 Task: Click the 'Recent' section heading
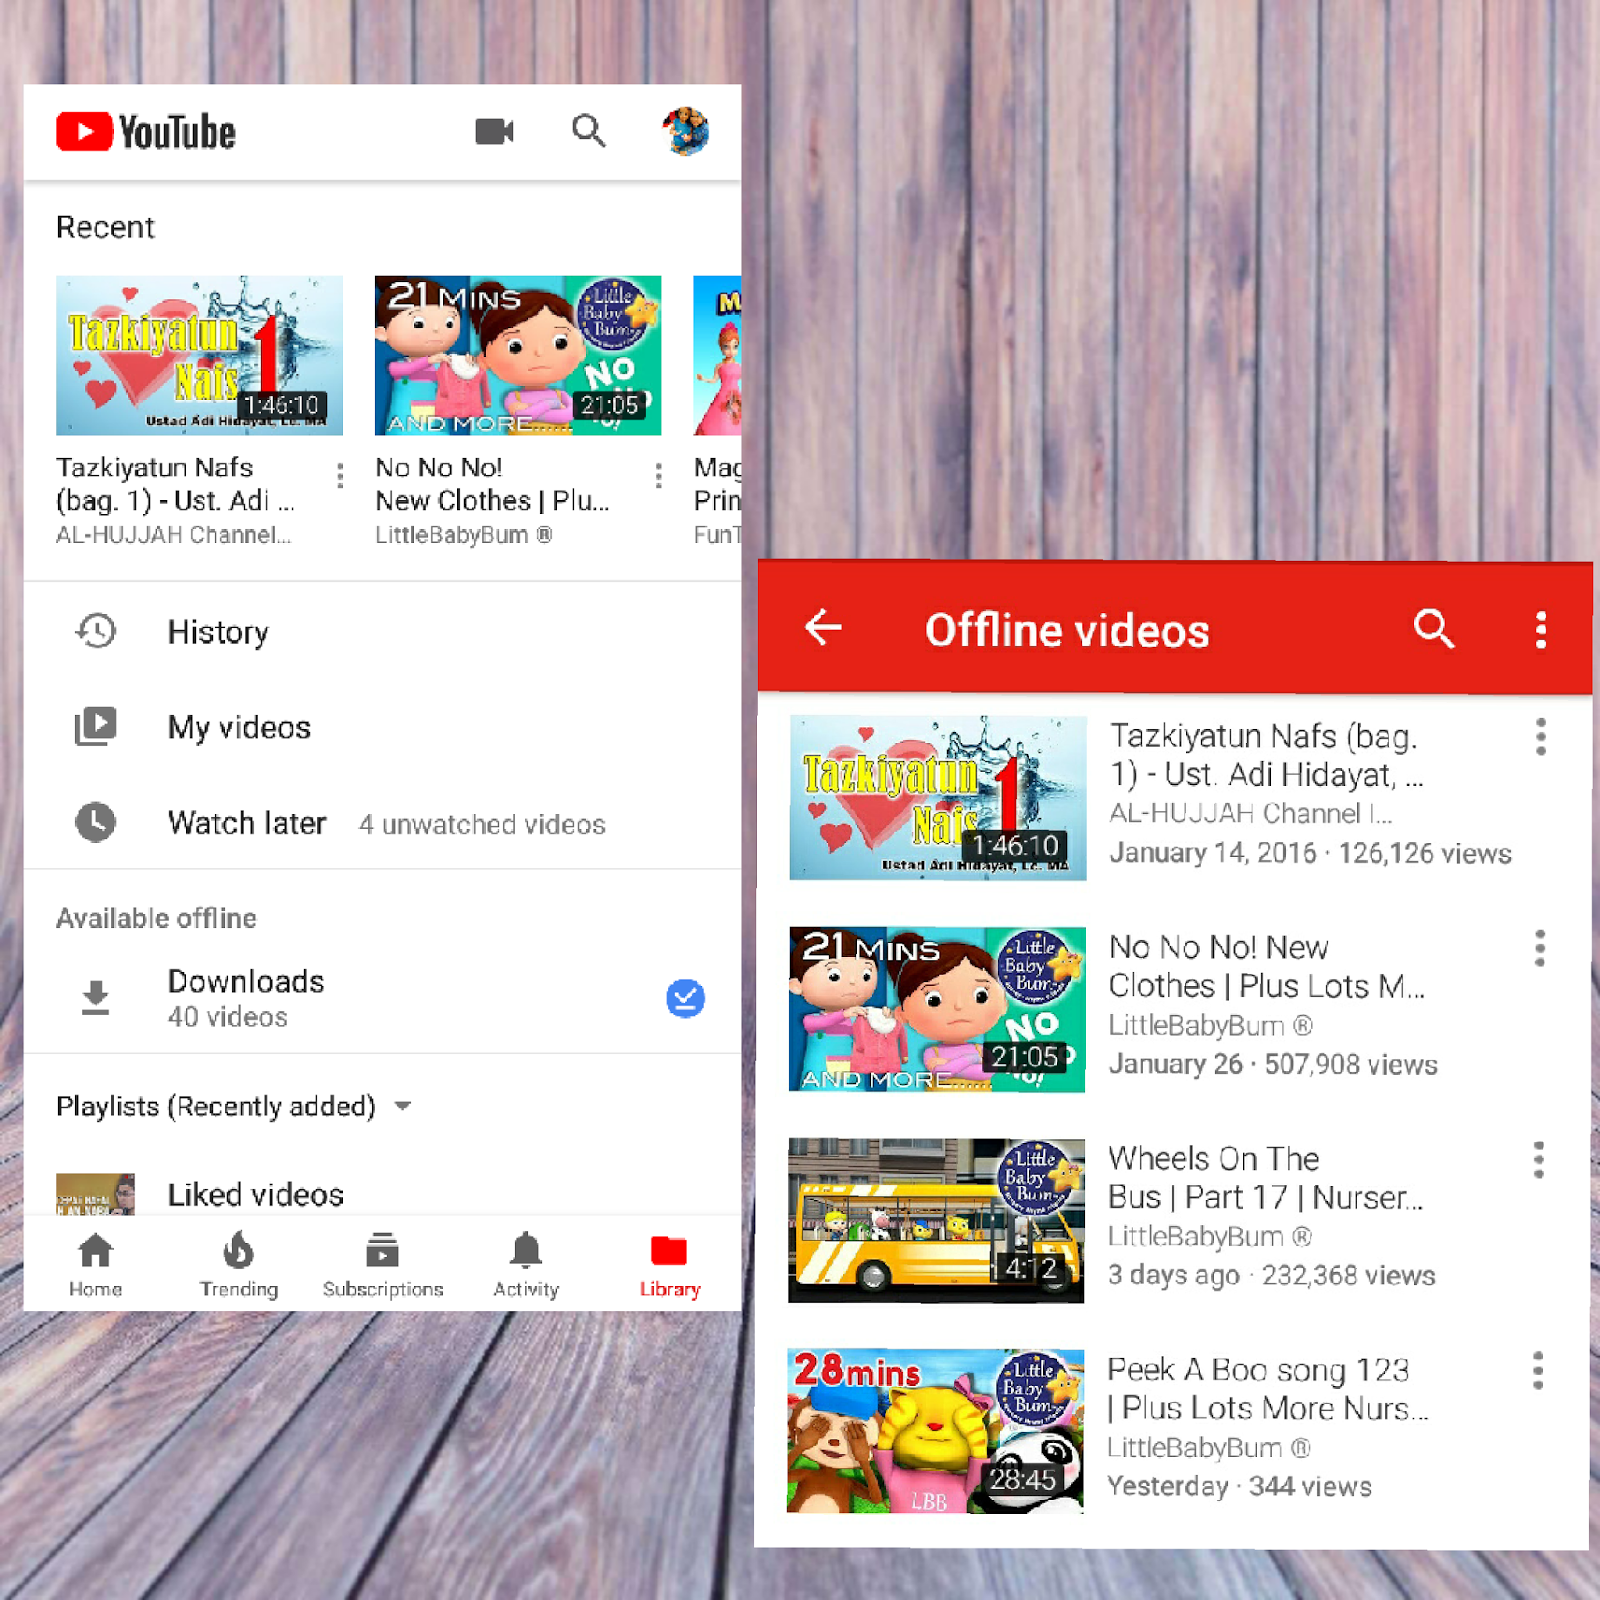[105, 227]
